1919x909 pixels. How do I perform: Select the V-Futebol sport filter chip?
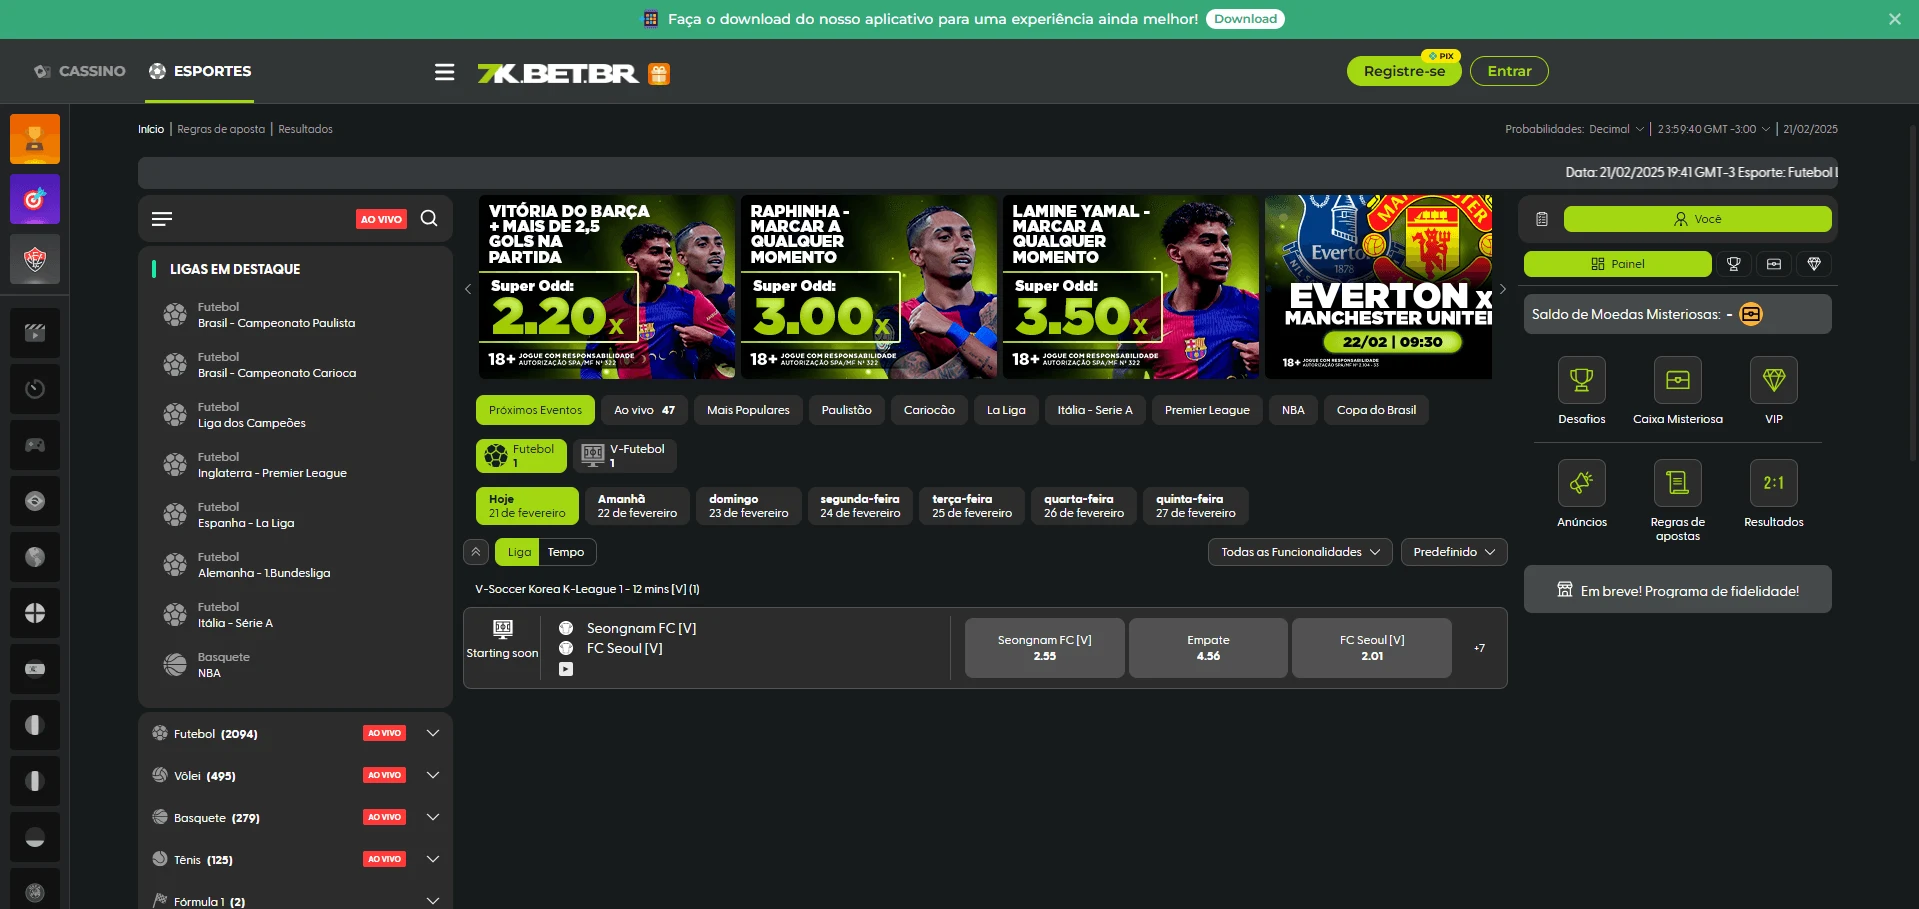(625, 456)
